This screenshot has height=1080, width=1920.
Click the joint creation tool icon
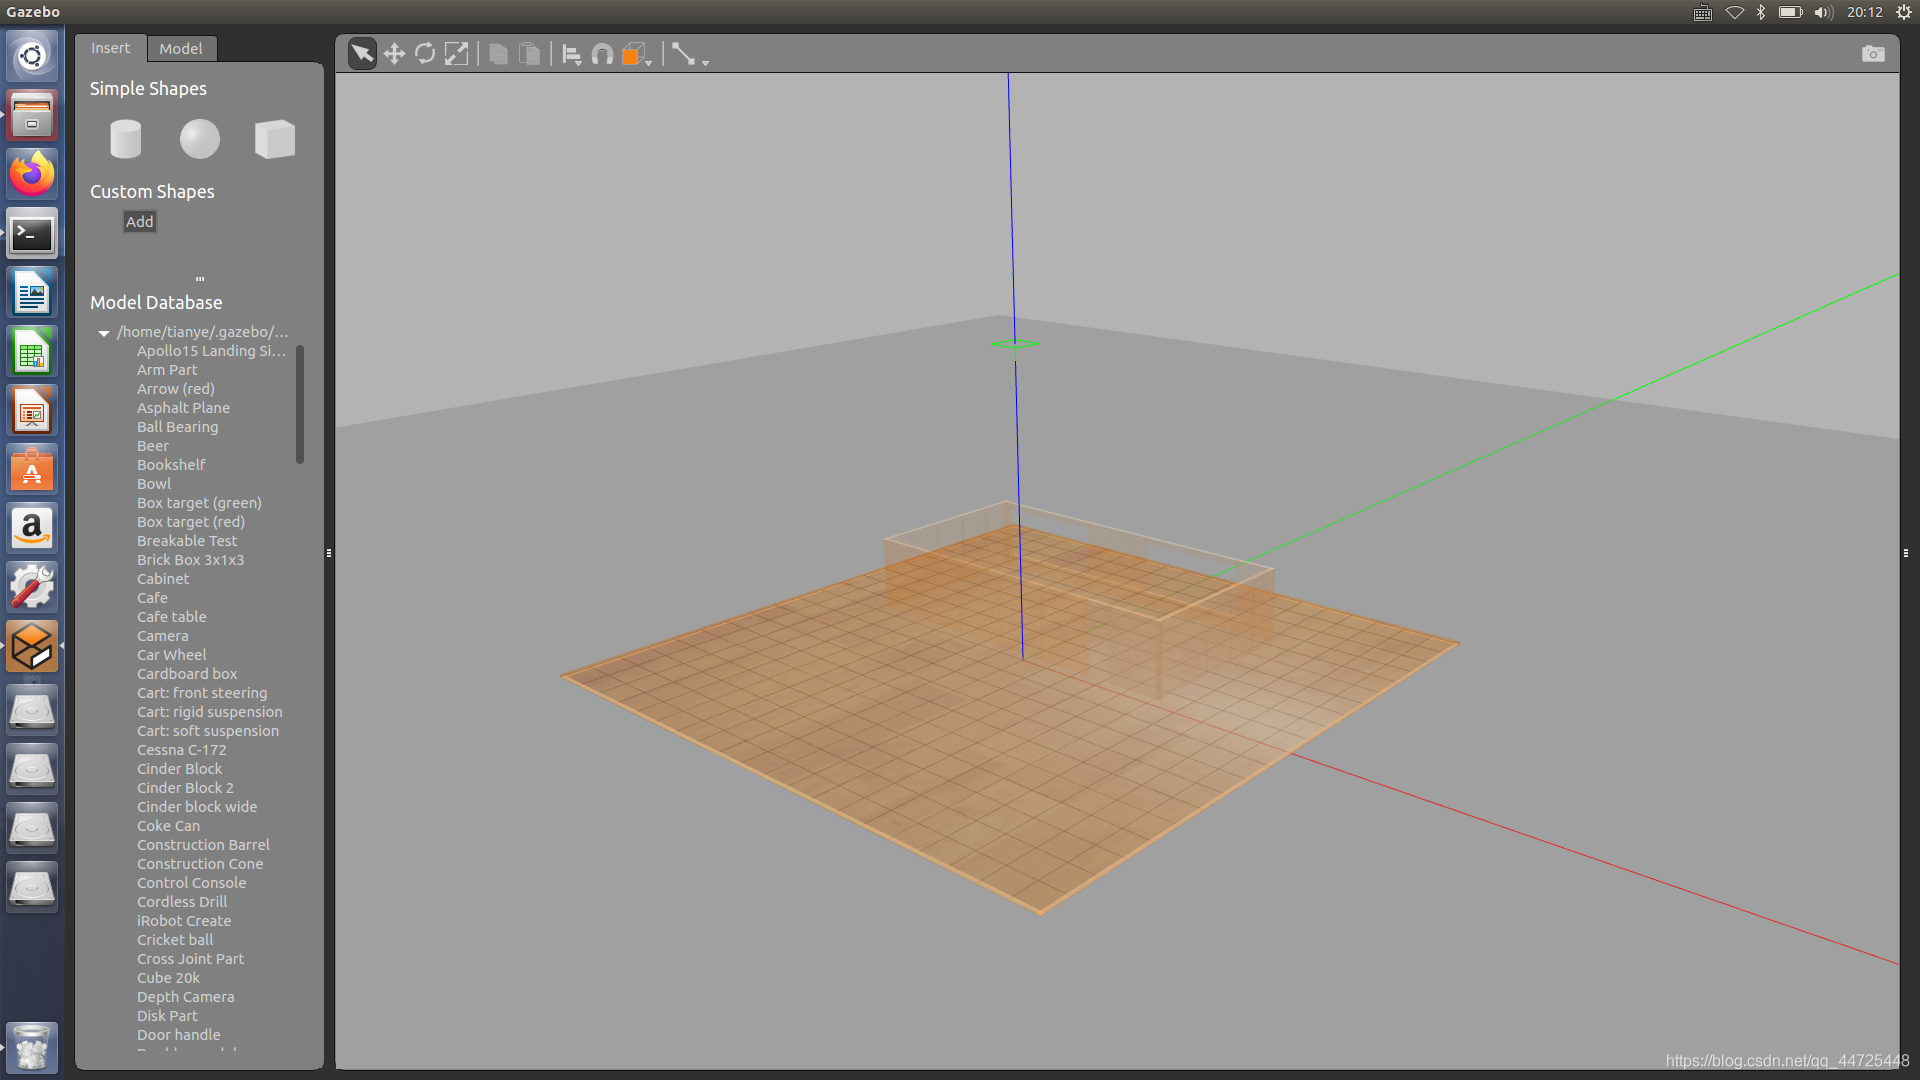[x=682, y=54]
